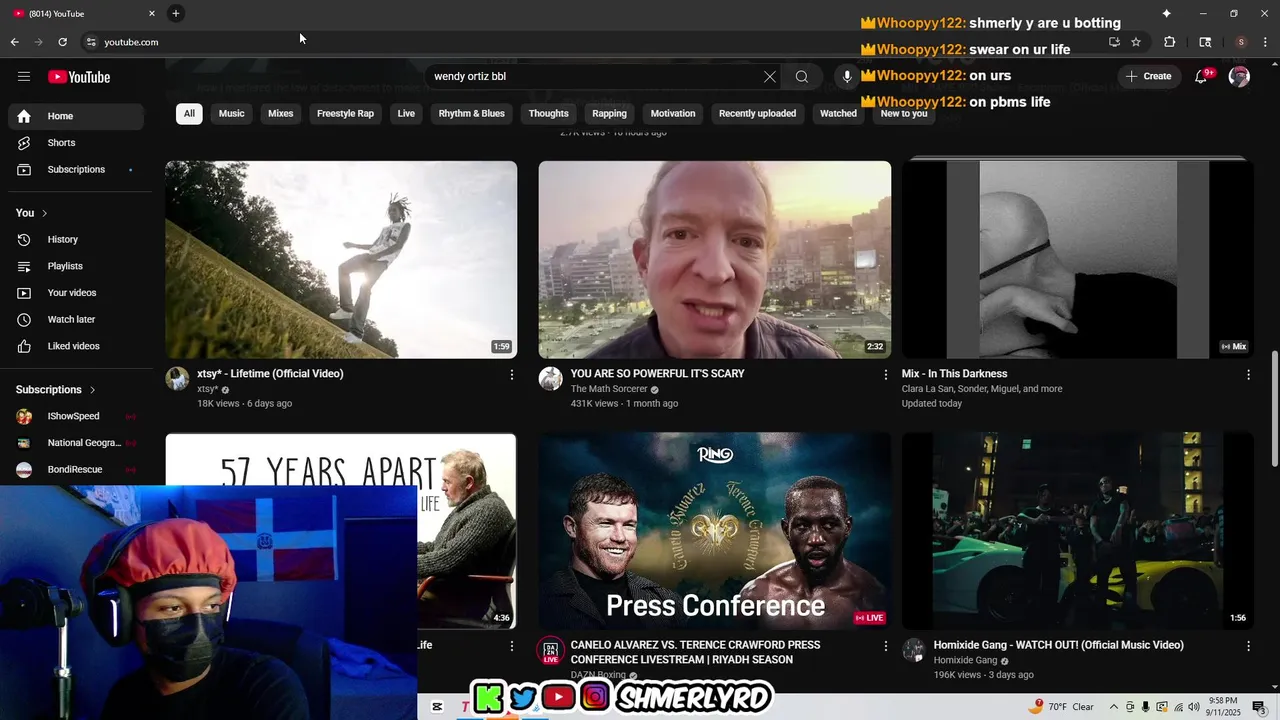This screenshot has width=1280, height=720.
Task: Bookmark this page with the star icon
Action: click(1136, 42)
